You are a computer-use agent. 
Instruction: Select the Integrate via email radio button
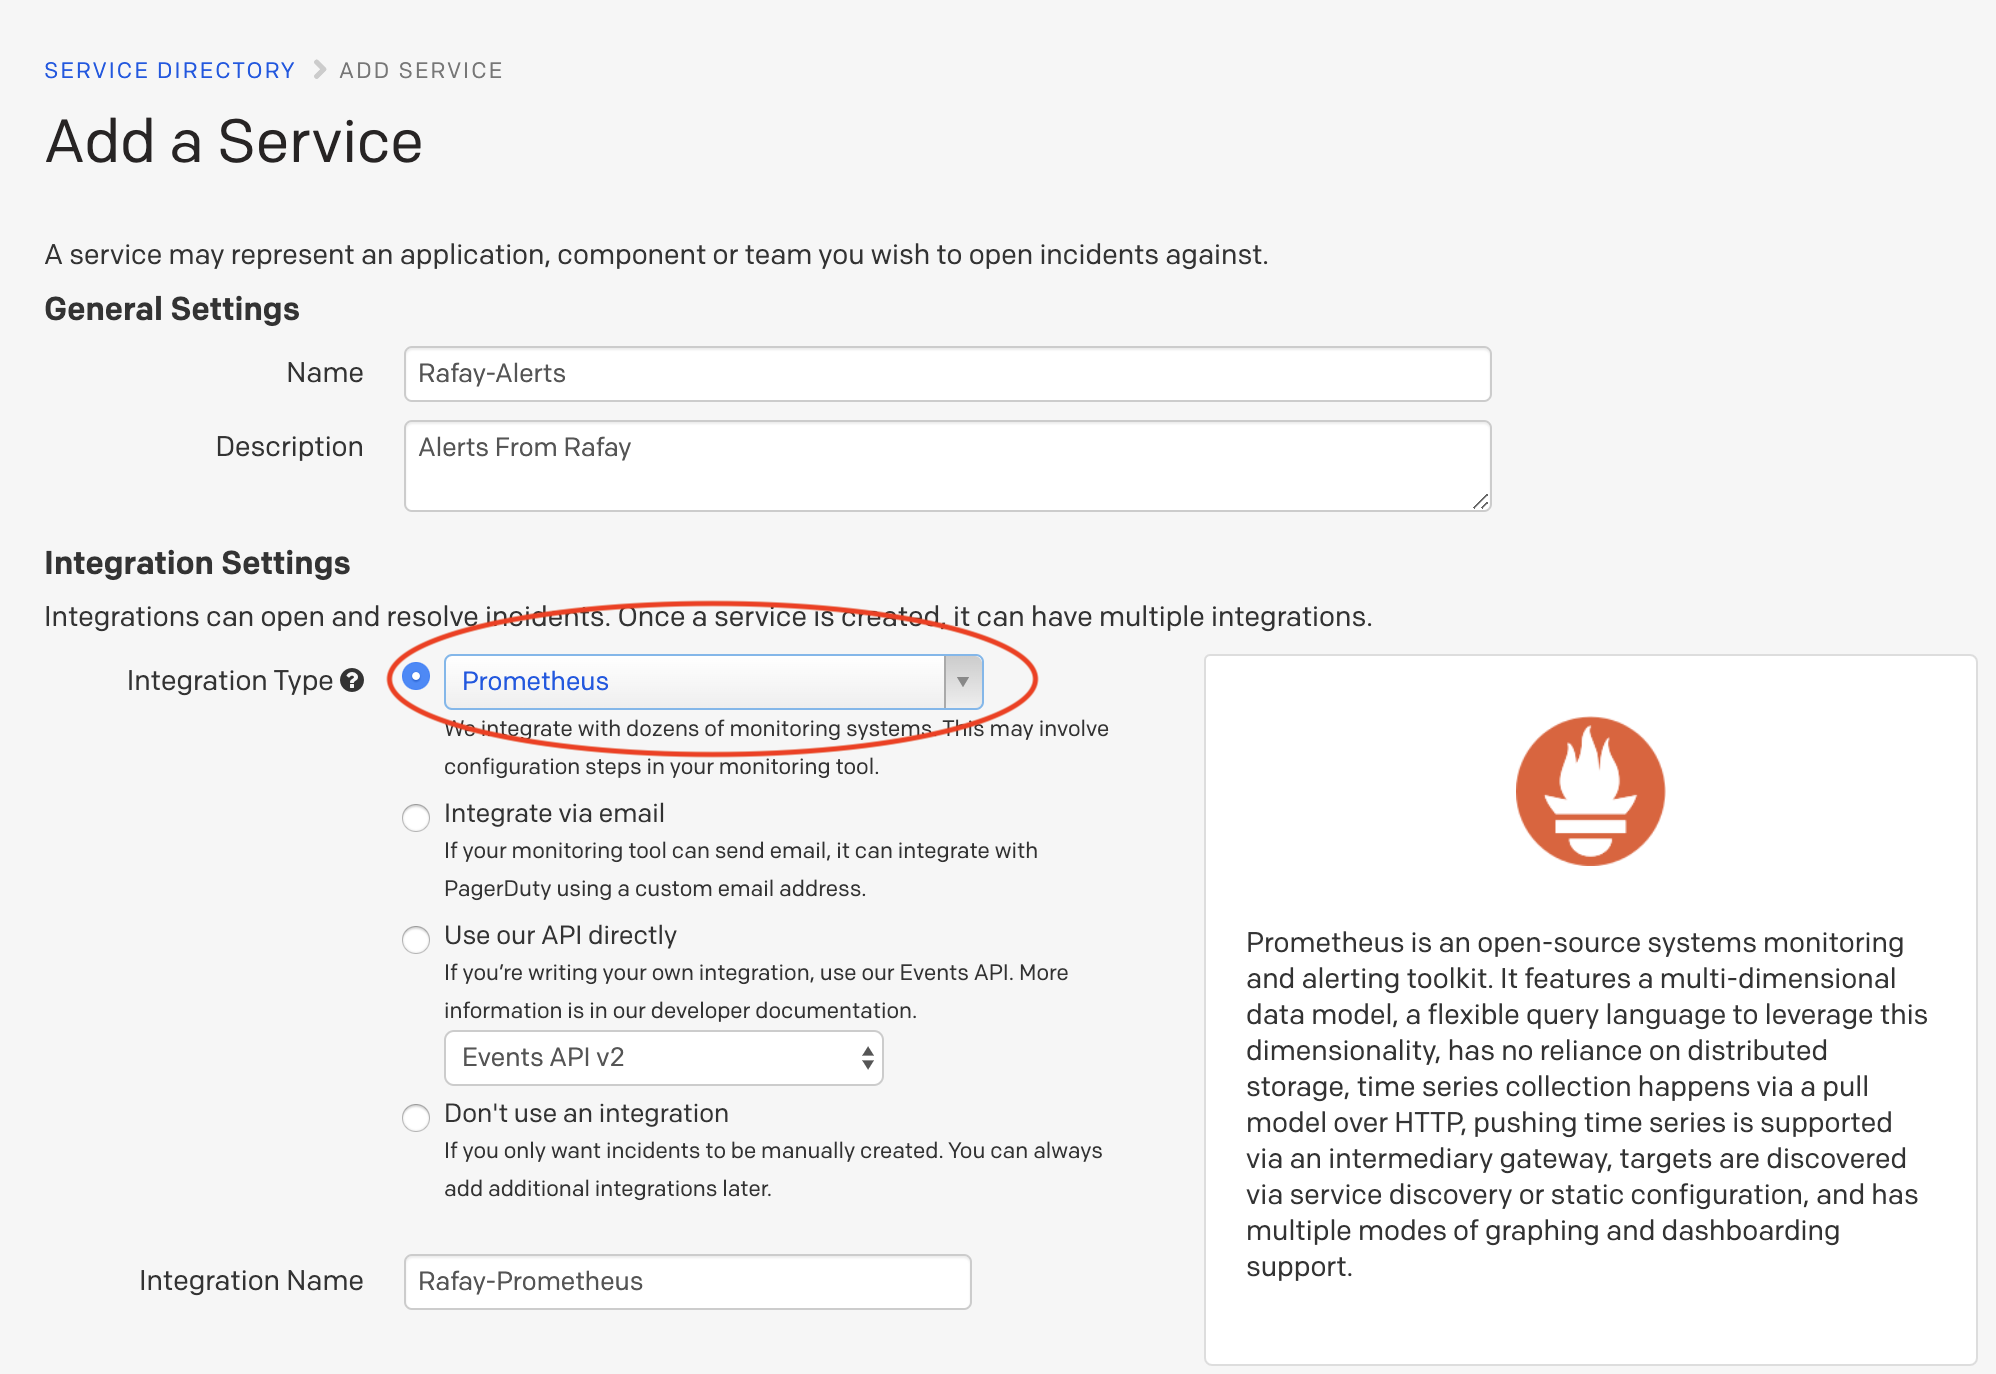point(419,816)
